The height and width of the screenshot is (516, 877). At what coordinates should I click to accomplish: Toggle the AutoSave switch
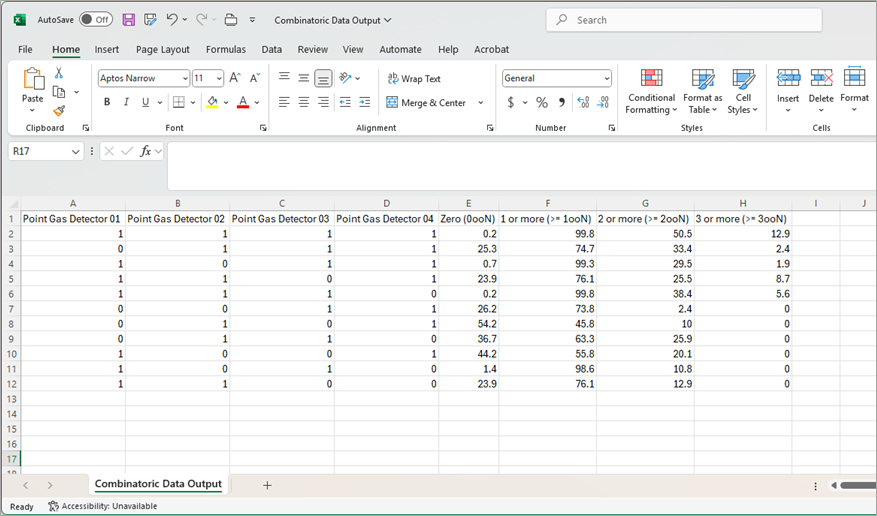[x=95, y=20]
